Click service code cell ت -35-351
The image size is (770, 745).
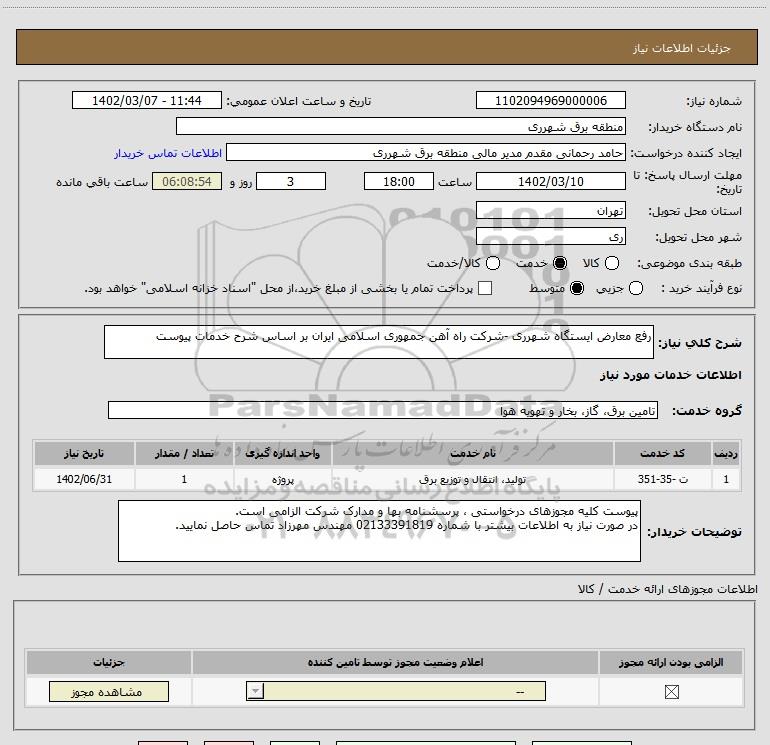tap(662, 479)
